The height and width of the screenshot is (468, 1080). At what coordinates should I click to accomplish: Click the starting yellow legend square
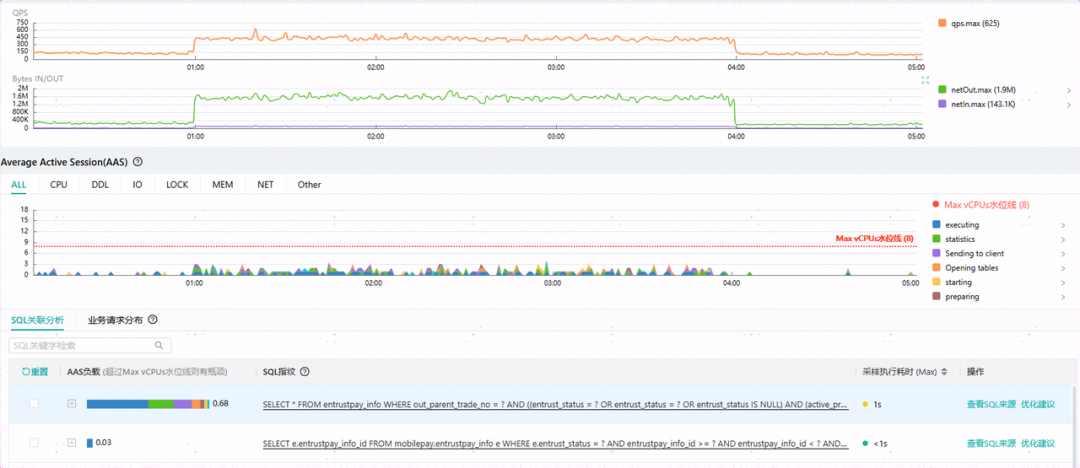click(x=935, y=283)
